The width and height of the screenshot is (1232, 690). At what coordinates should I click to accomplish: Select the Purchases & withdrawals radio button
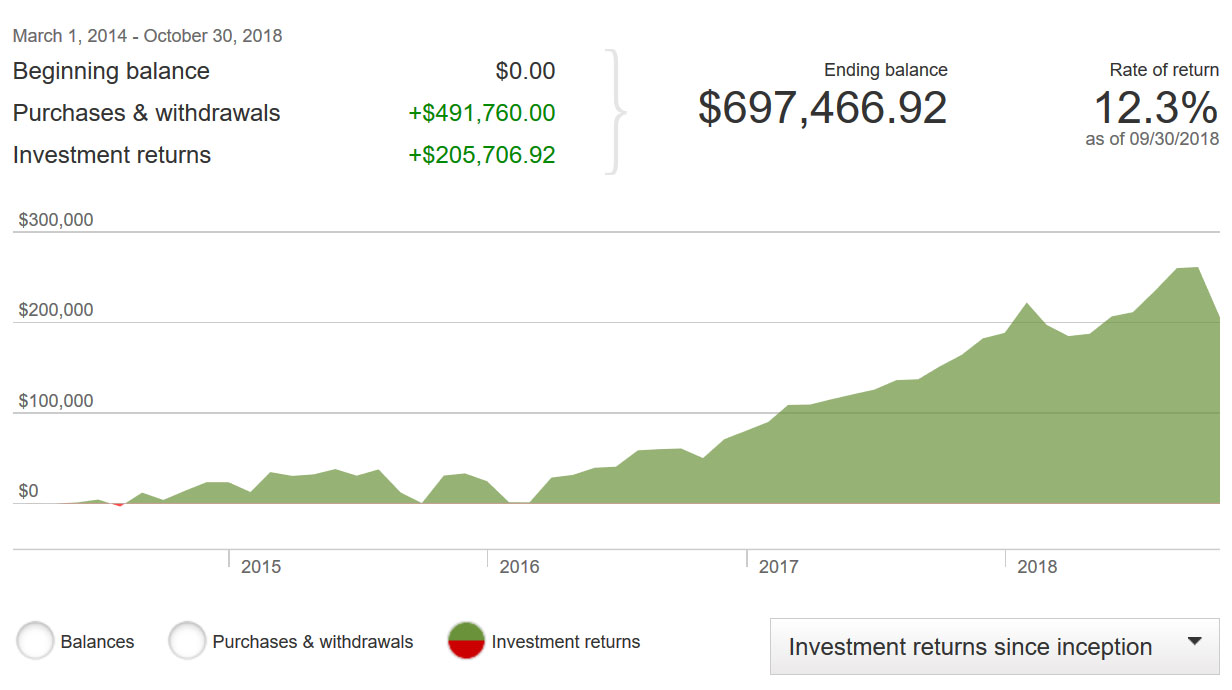[x=187, y=641]
